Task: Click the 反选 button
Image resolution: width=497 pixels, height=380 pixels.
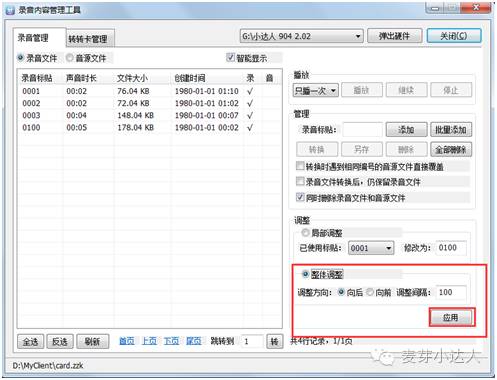Action: (x=60, y=342)
